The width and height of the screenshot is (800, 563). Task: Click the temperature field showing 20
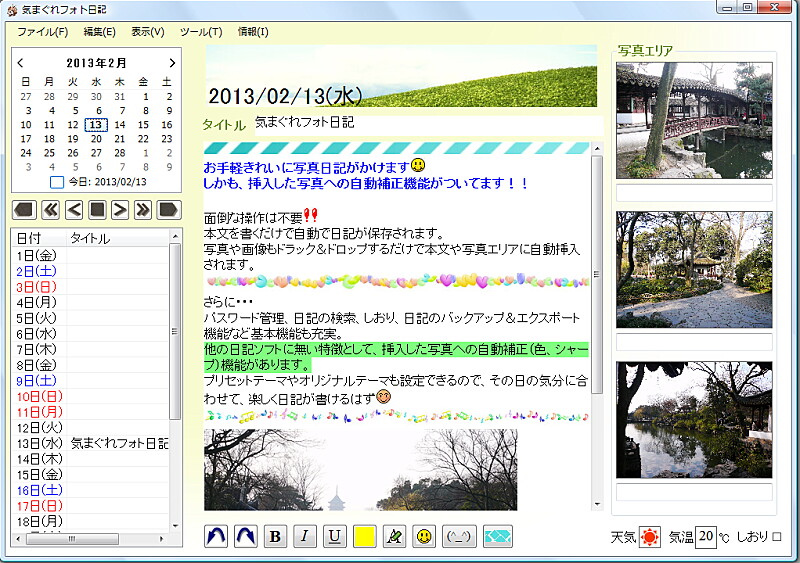706,536
